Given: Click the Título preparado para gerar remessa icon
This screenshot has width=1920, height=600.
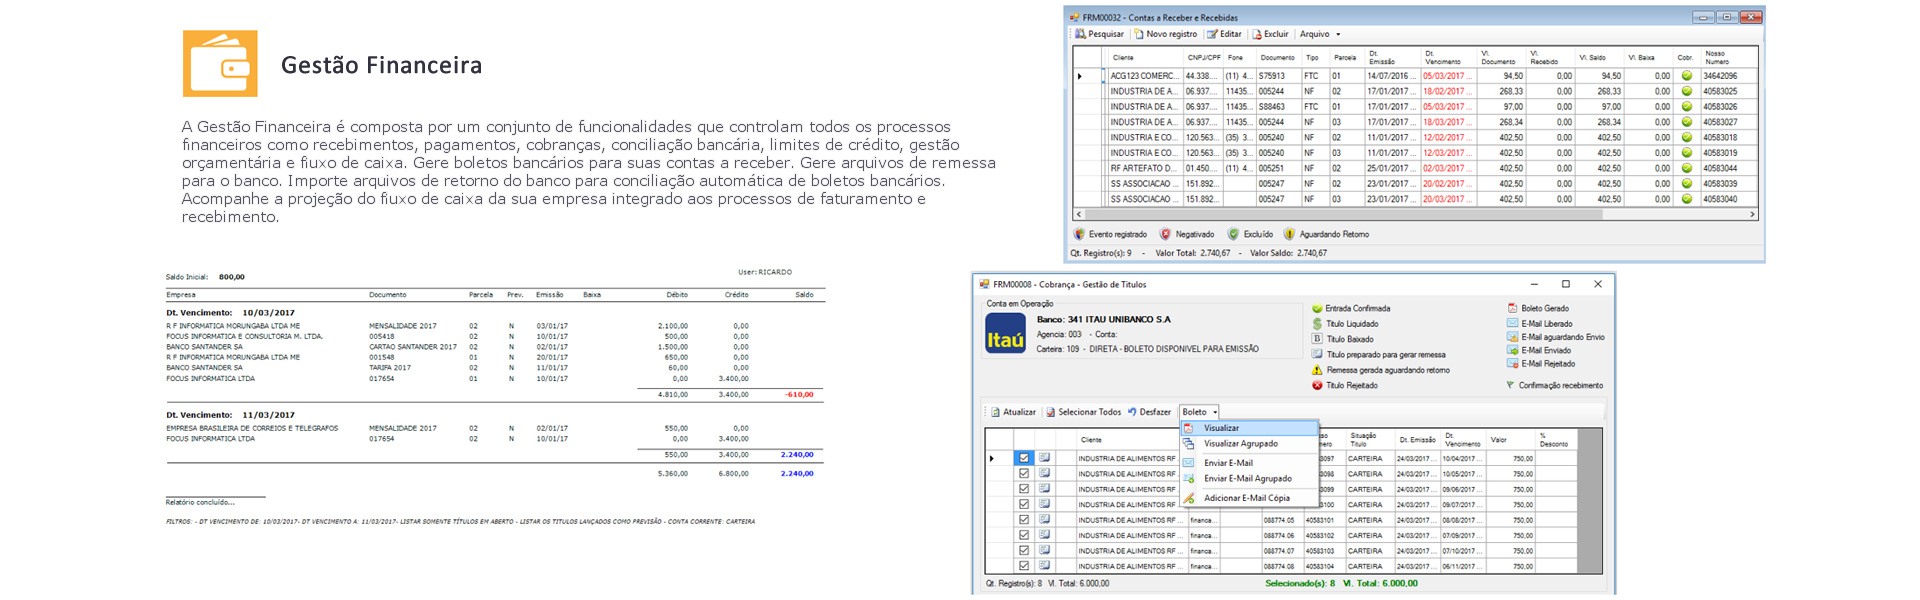Looking at the screenshot, I should click(1317, 354).
